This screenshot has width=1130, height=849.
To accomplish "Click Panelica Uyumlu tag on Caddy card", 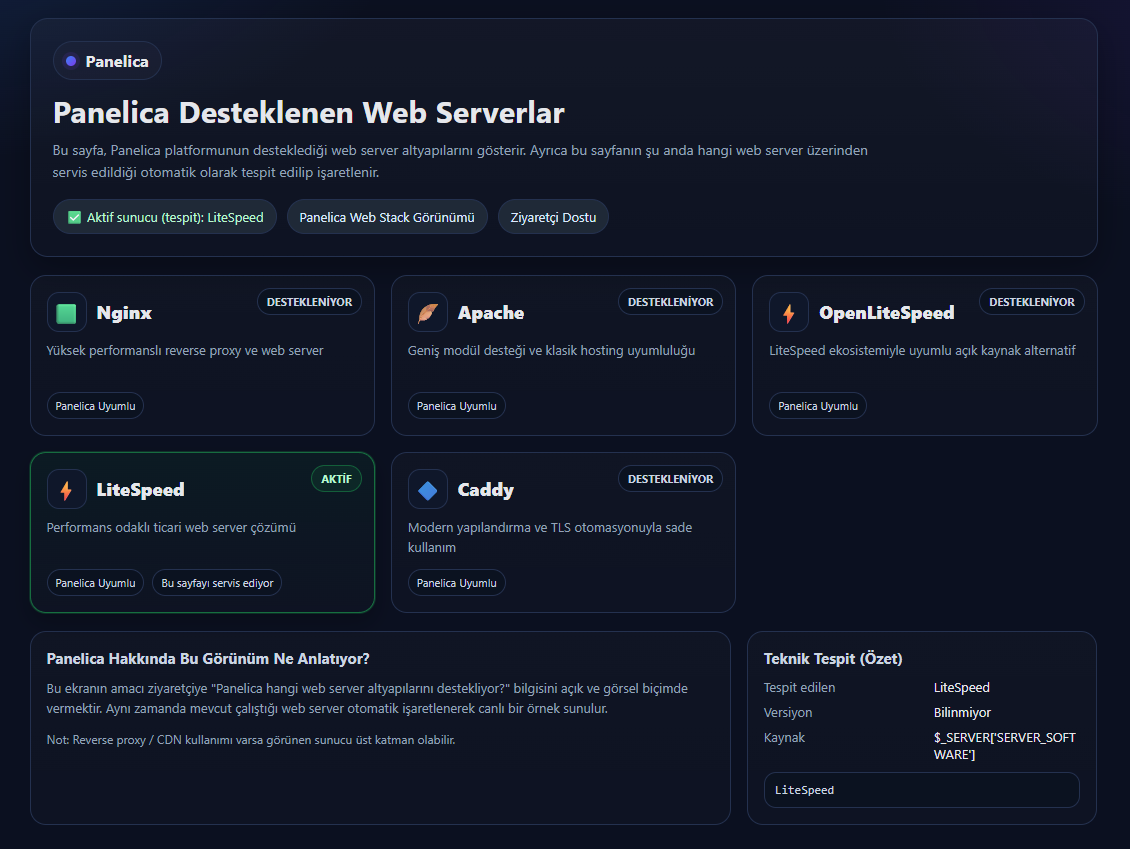I will pos(457,583).
